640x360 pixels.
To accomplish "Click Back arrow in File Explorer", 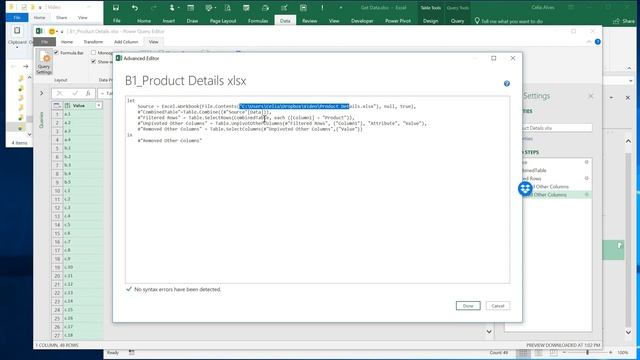I will click(x=13, y=66).
